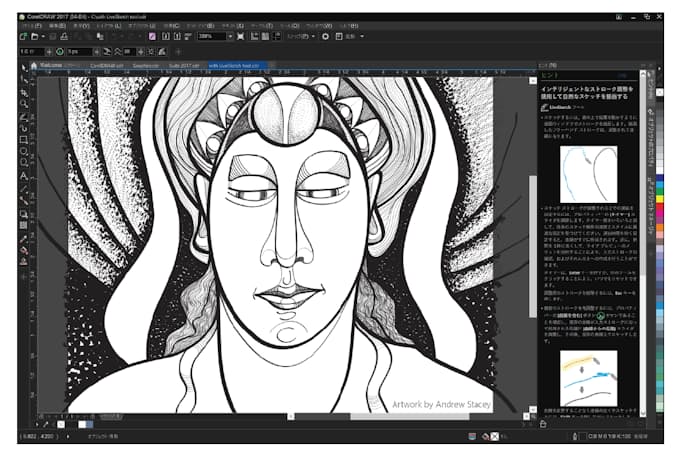The image size is (680, 463).
Task: Toggle the no-fill X indicator
Action: [x=495, y=436]
